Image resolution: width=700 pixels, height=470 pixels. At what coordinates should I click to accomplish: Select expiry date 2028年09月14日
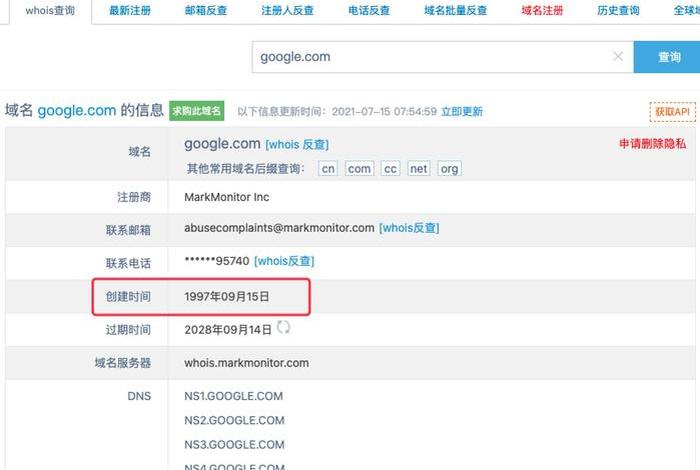(228, 330)
